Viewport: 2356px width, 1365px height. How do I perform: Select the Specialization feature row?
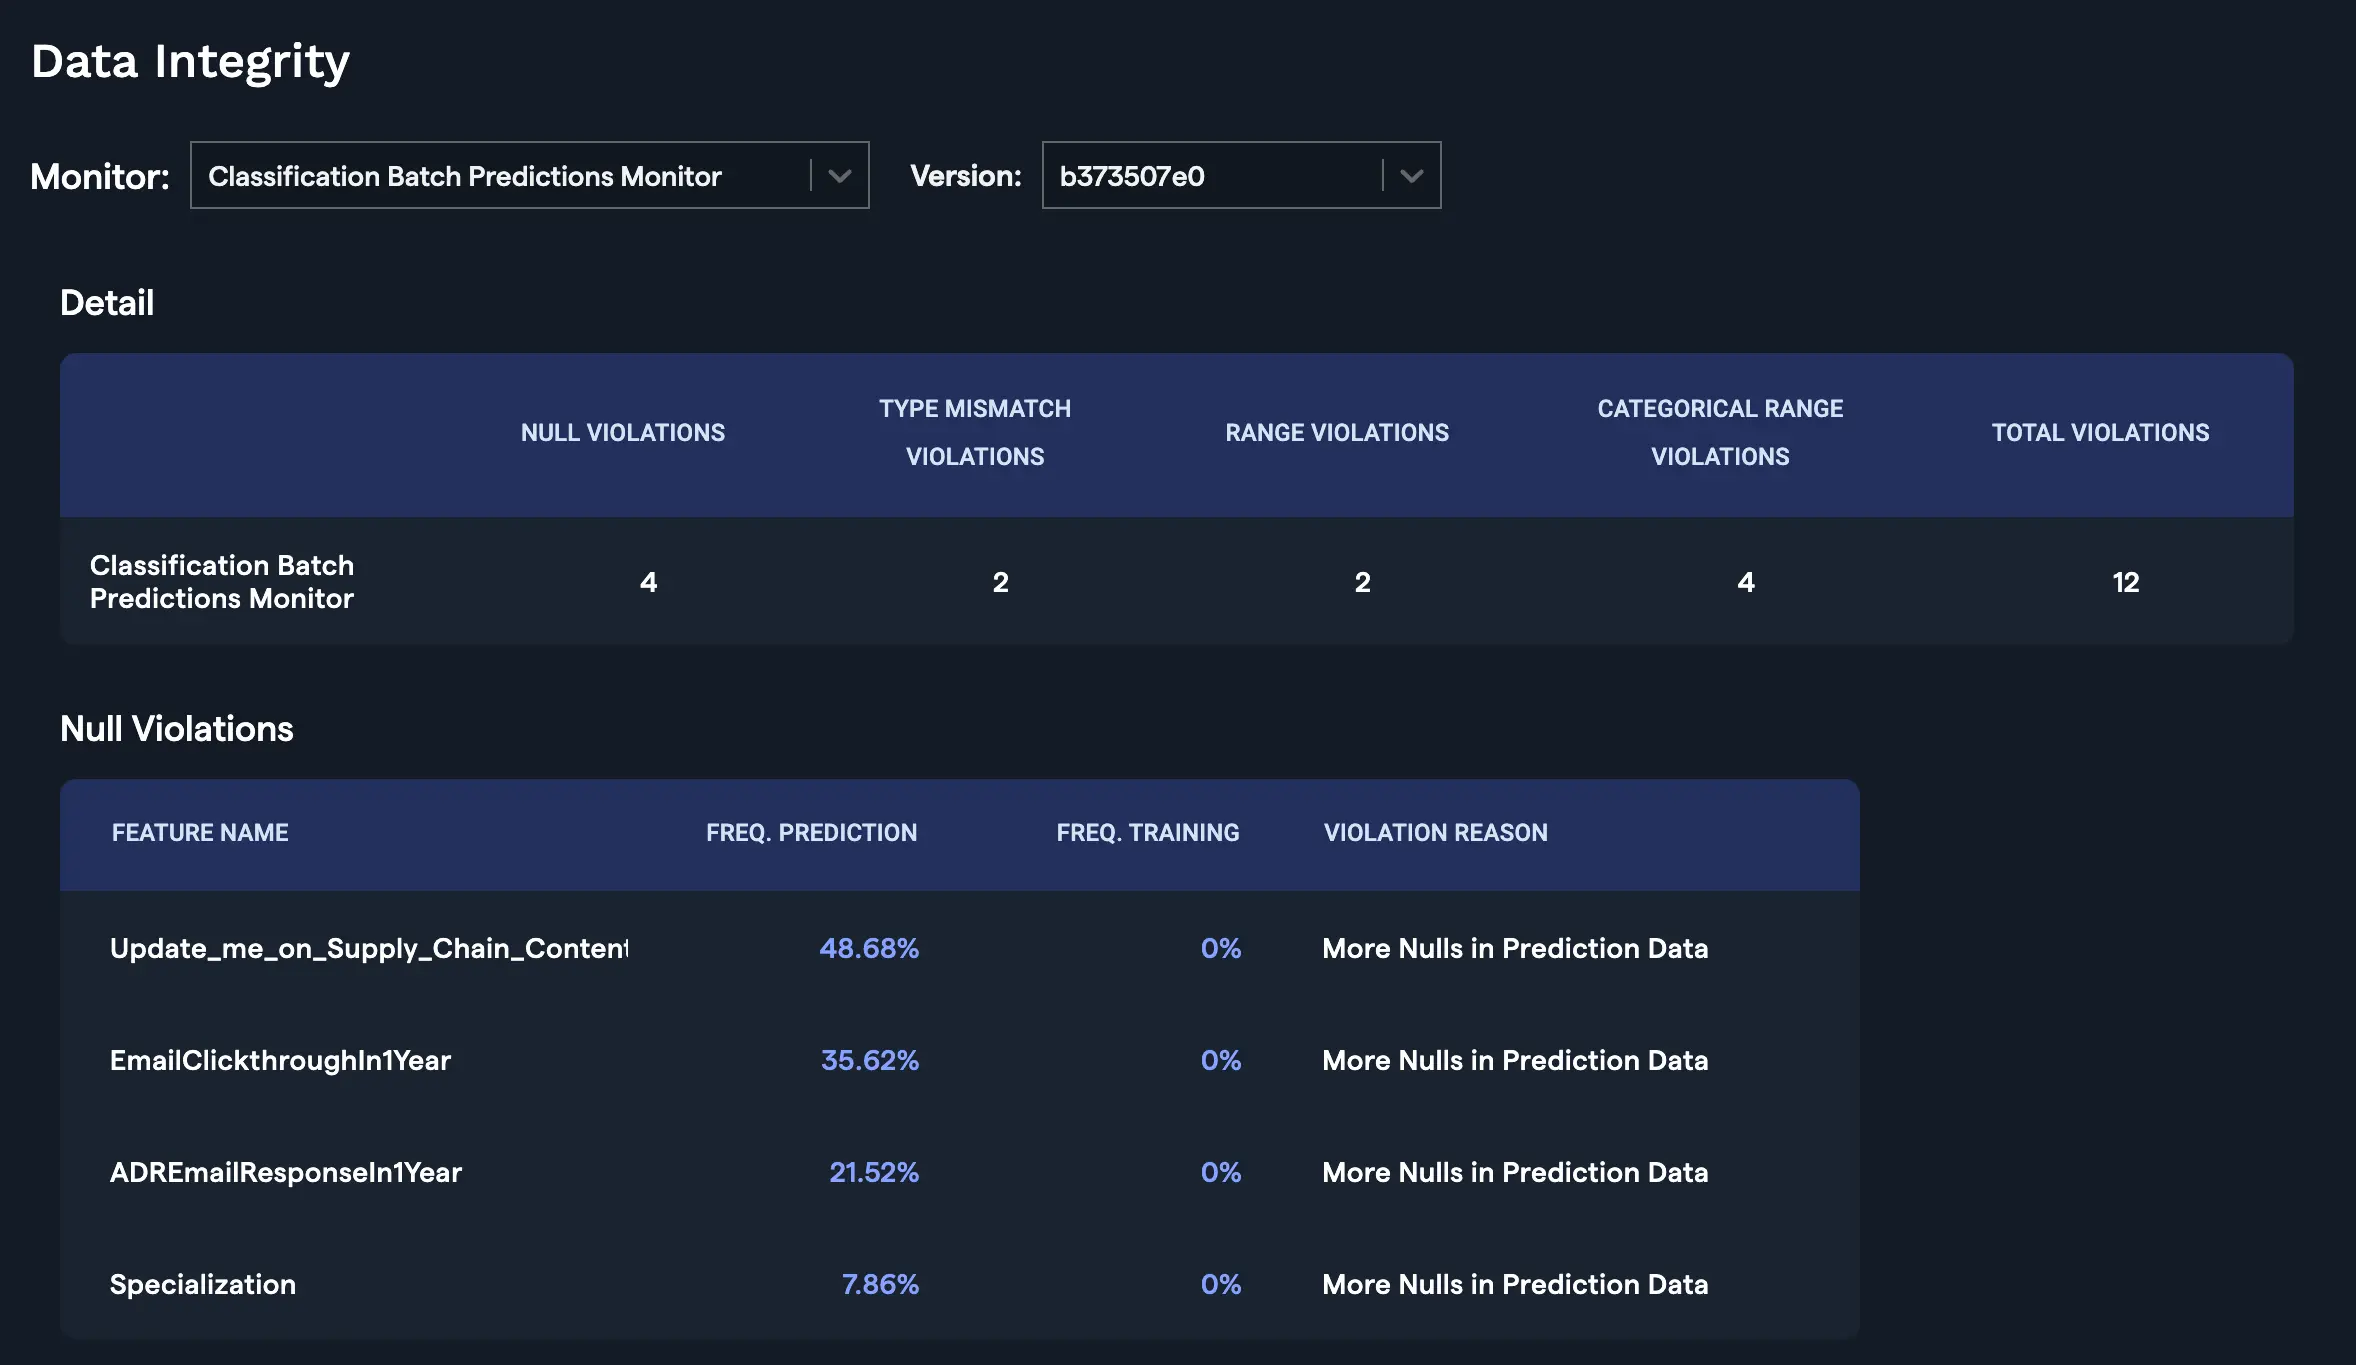click(203, 1284)
